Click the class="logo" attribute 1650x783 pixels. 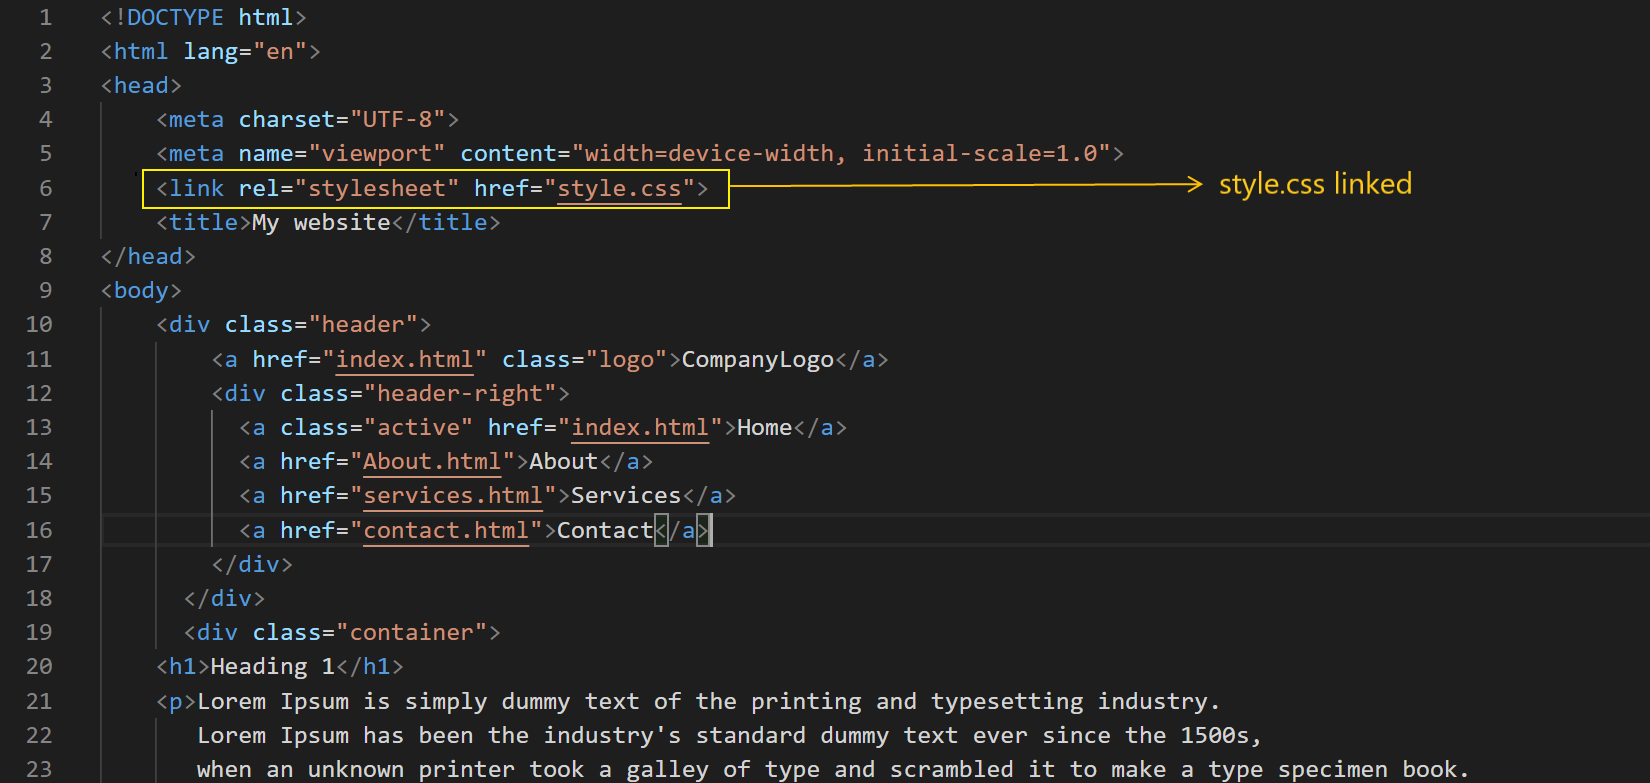pos(585,359)
